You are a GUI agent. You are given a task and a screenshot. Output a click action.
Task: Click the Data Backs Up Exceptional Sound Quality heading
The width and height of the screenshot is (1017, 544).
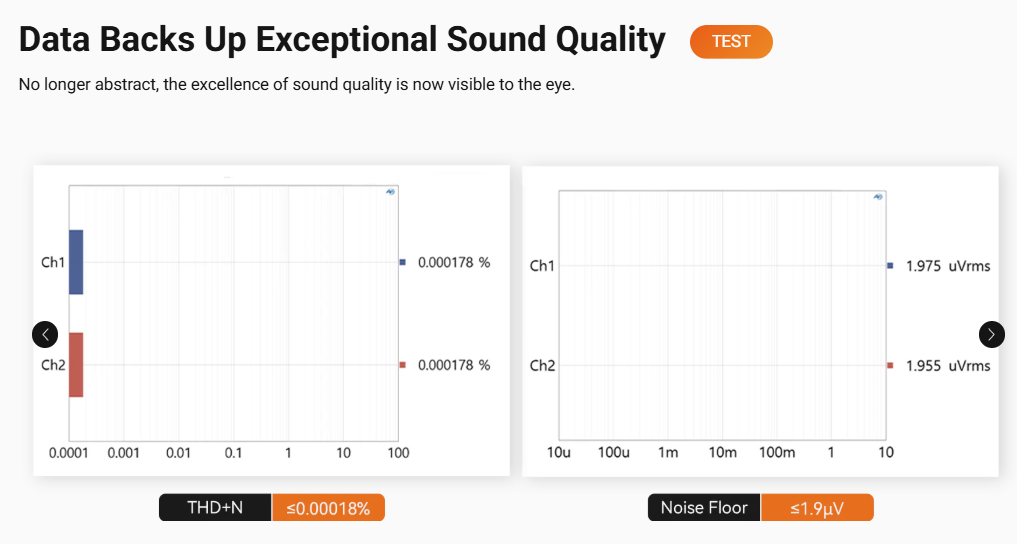point(342,40)
